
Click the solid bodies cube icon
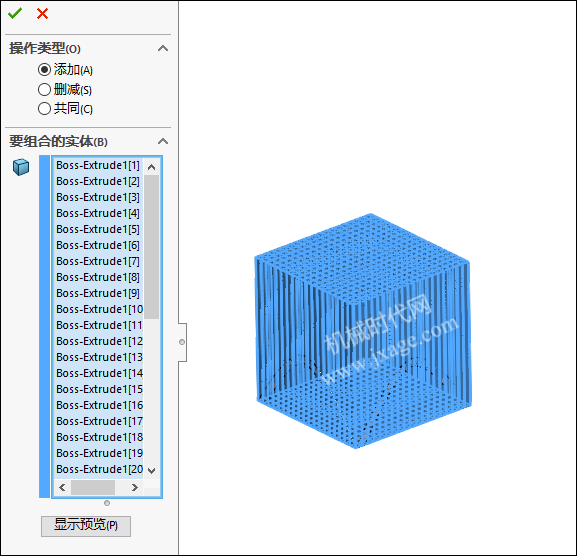pos(21,167)
